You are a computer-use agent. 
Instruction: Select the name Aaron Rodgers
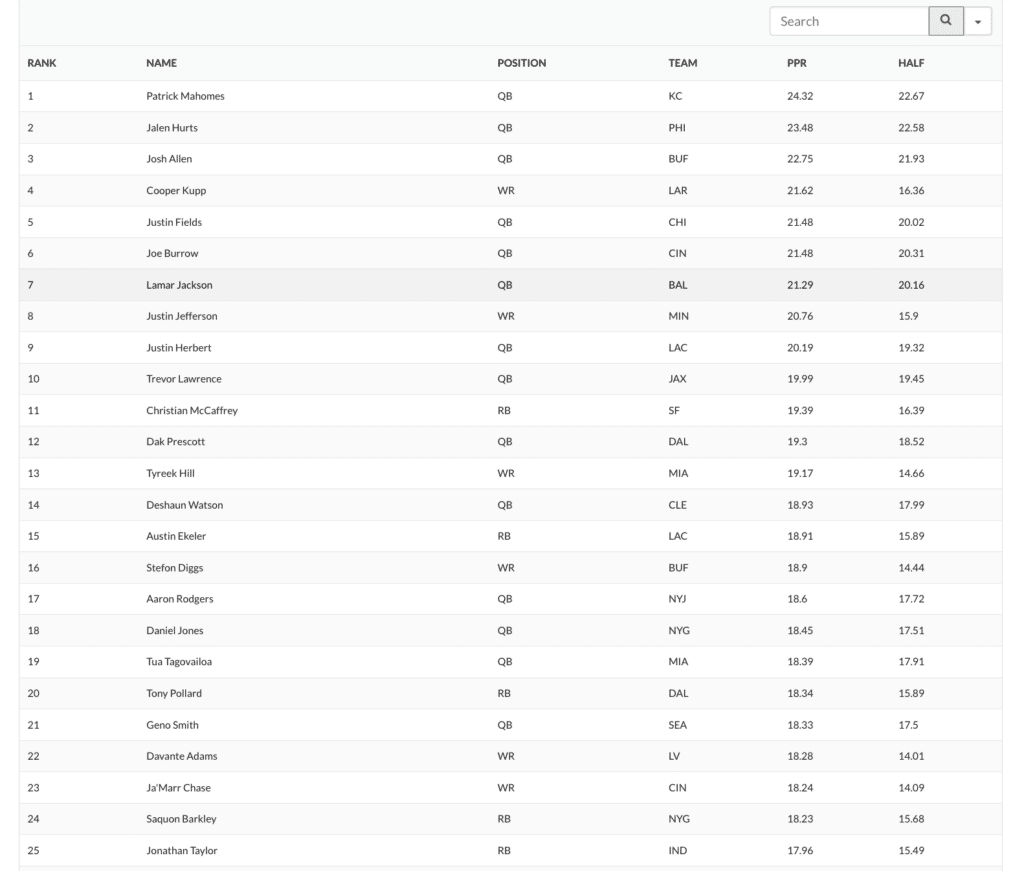pyautogui.click(x=180, y=599)
